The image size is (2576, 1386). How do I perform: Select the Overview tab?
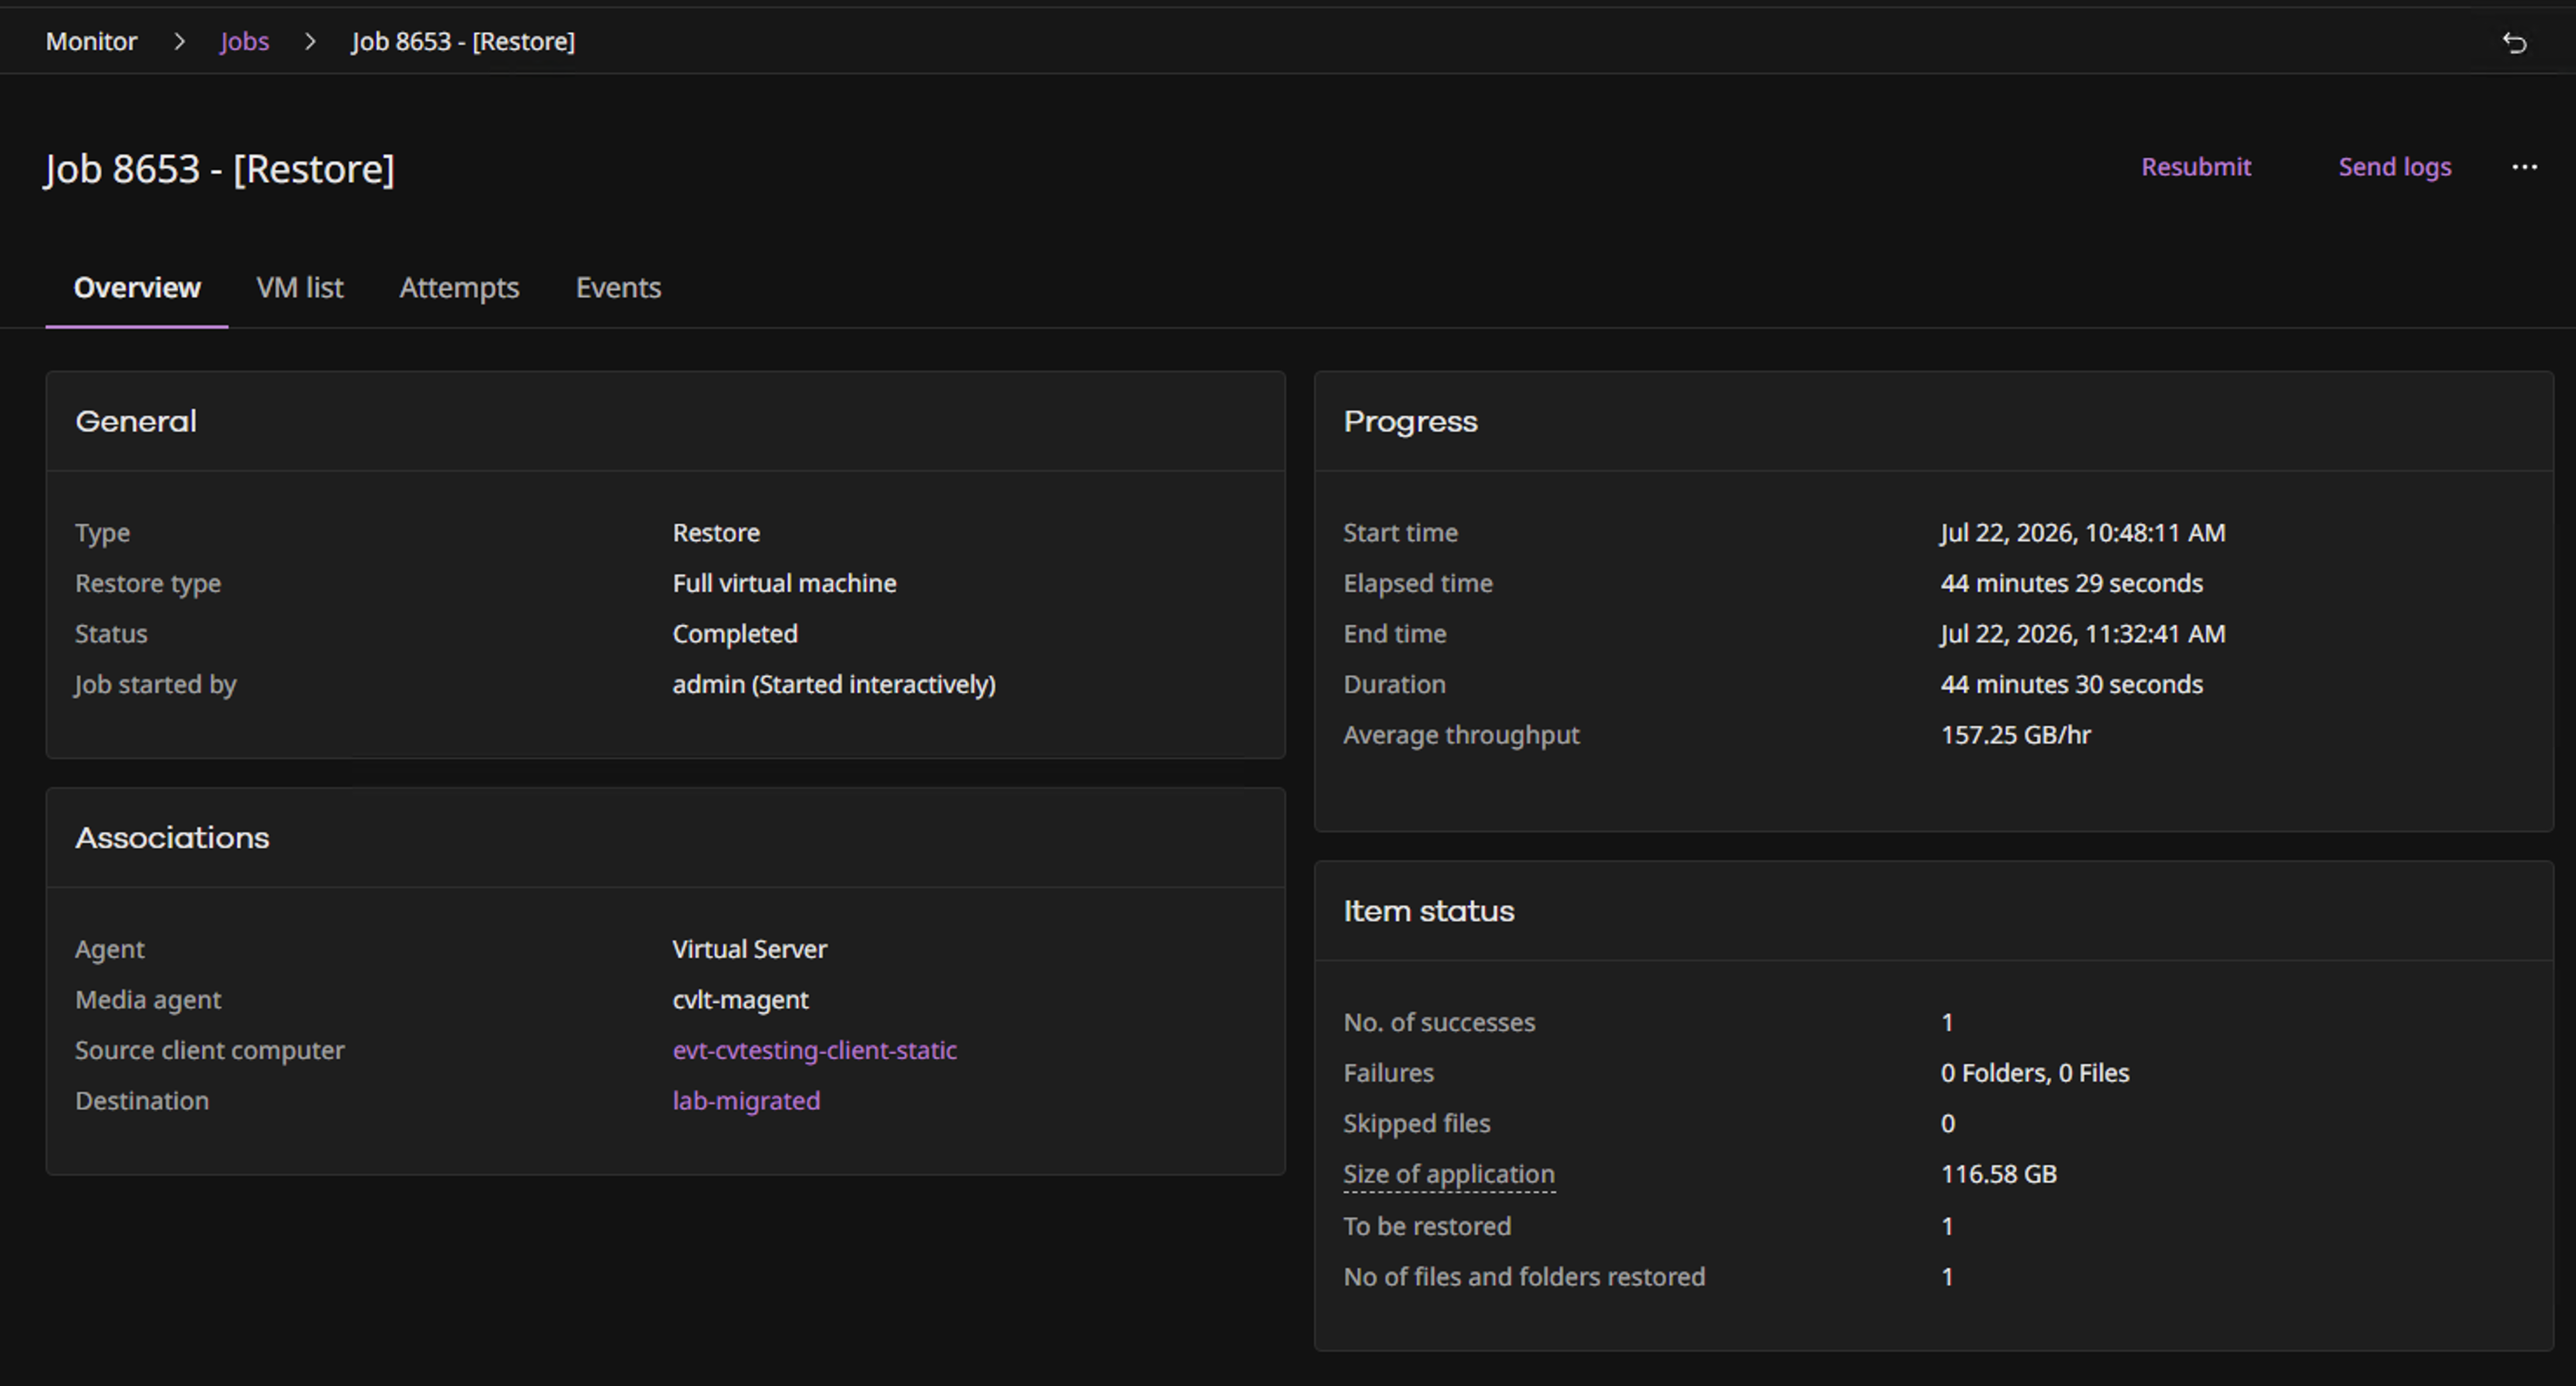click(x=137, y=288)
